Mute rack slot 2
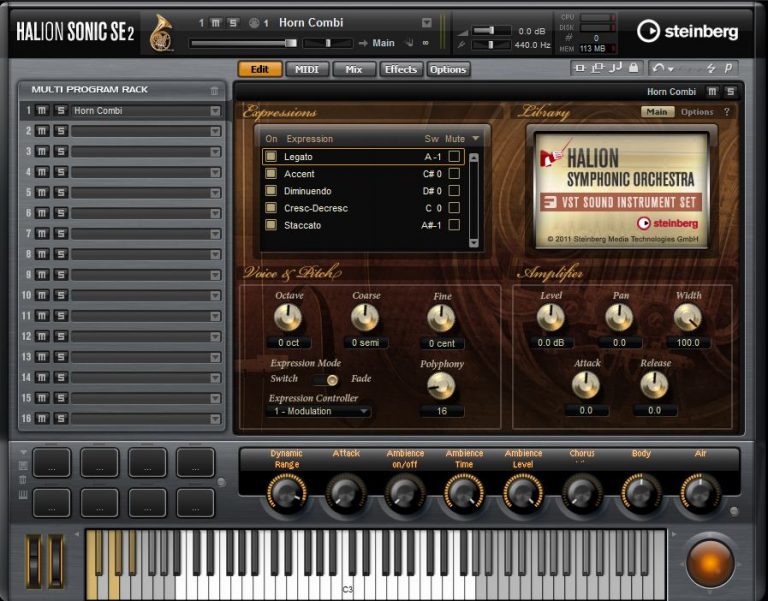 pos(42,131)
